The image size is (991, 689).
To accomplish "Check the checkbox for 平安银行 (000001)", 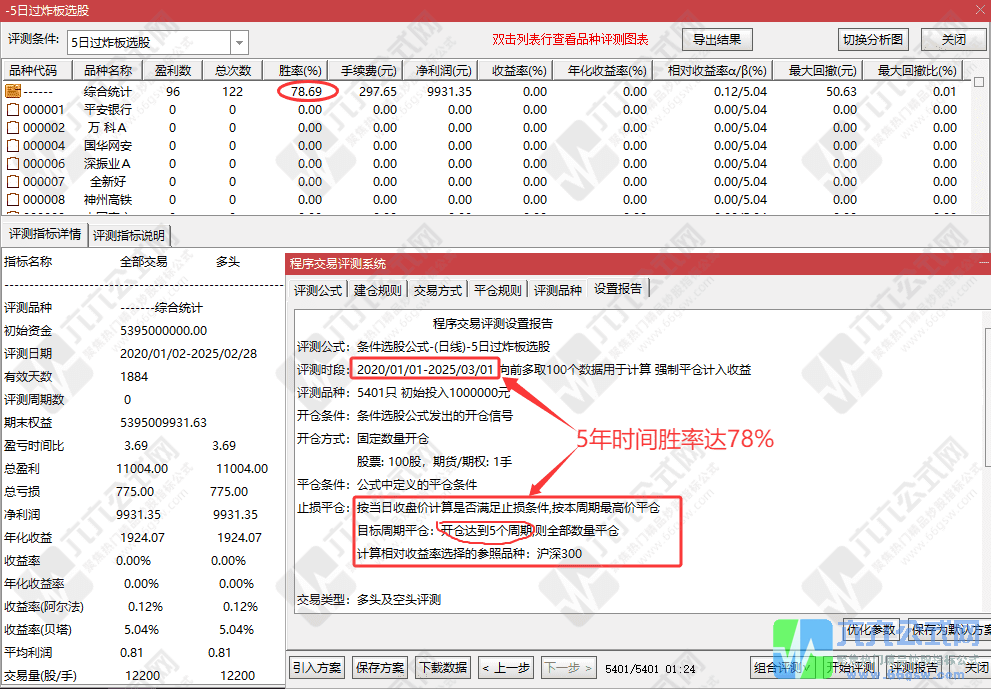I will [x=12, y=109].
